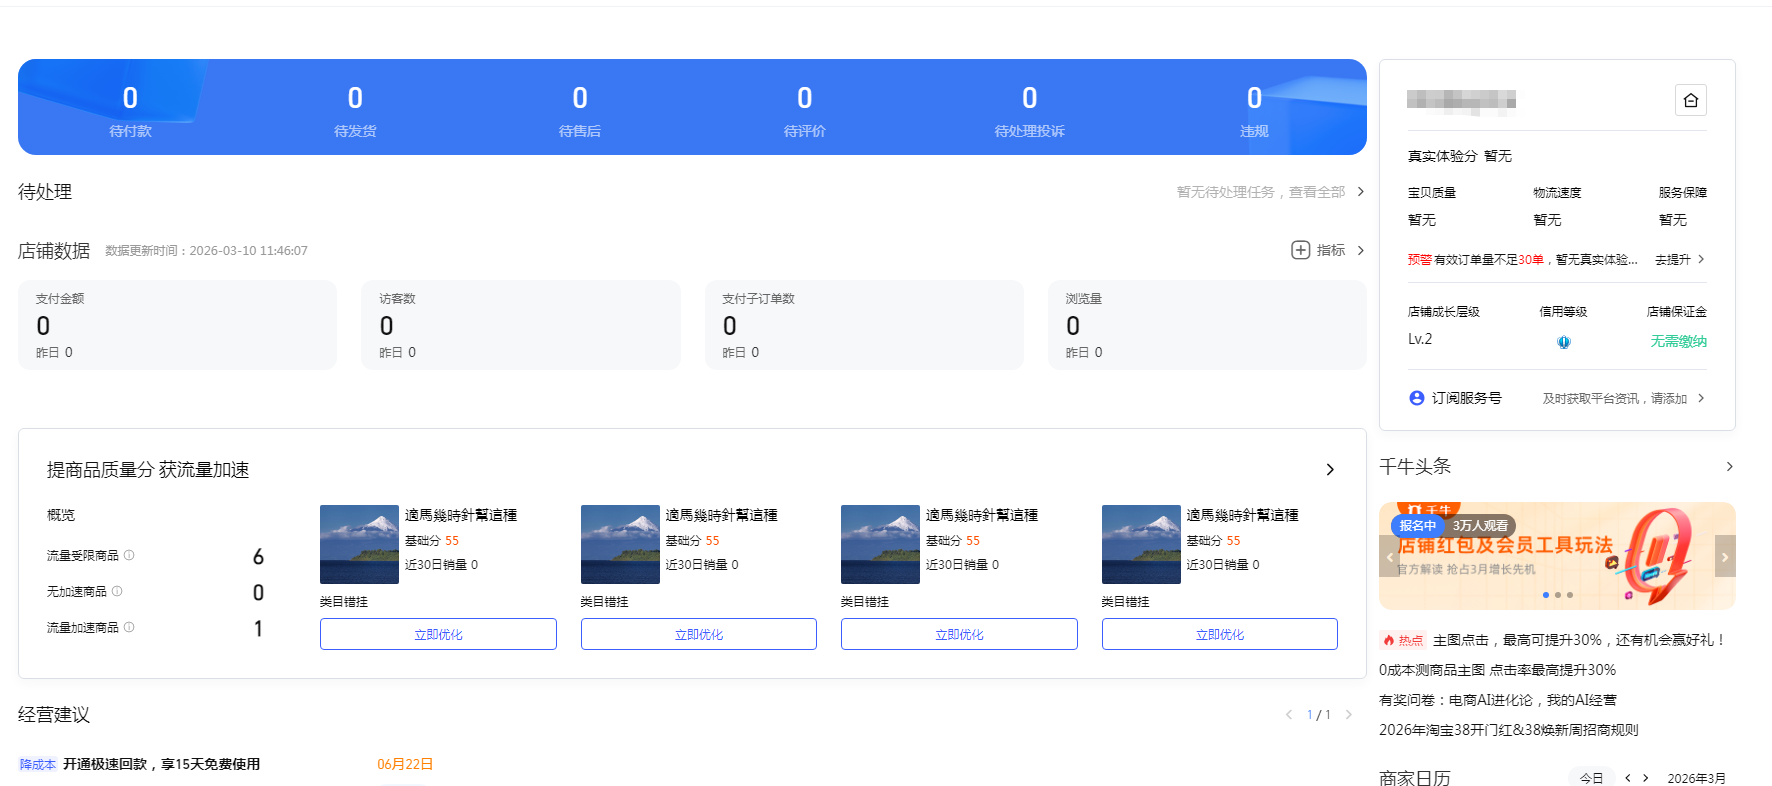
Task: Expand the 提商品质量分 section arrow
Action: (x=1330, y=470)
